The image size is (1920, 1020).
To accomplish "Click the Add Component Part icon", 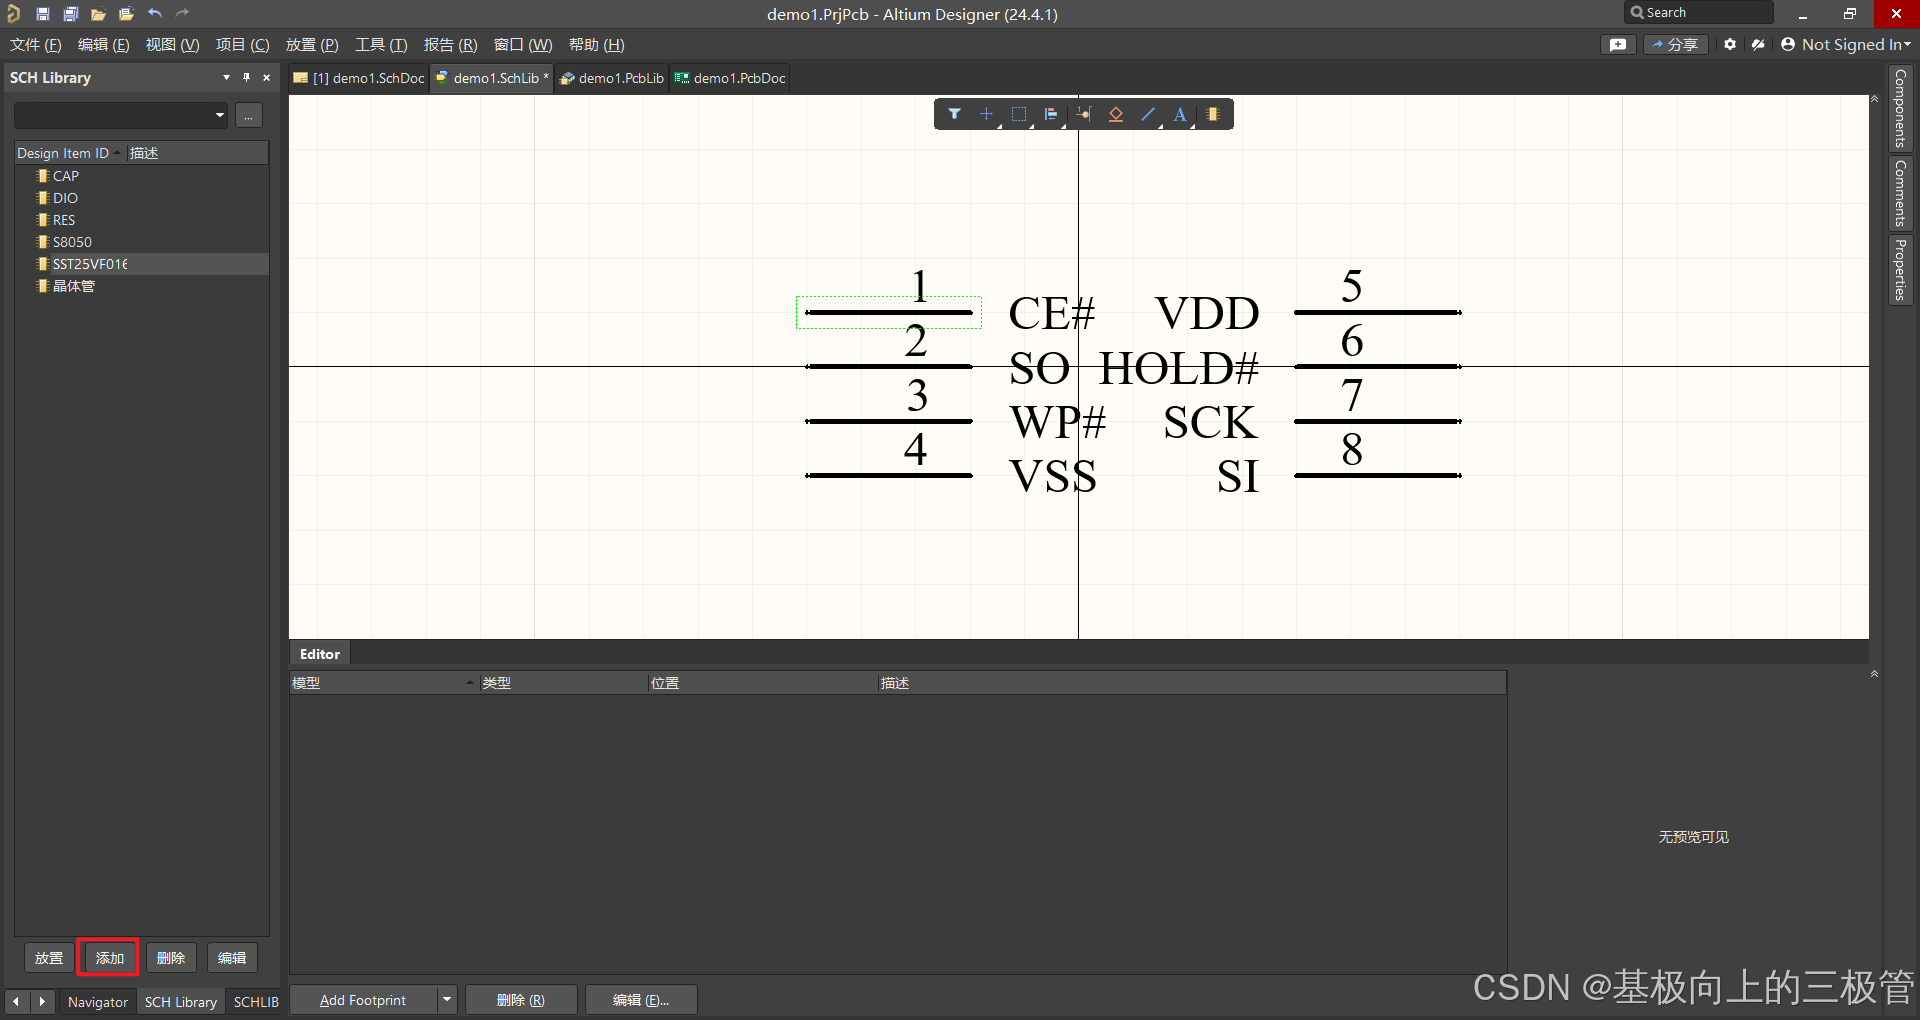I will 1213,114.
